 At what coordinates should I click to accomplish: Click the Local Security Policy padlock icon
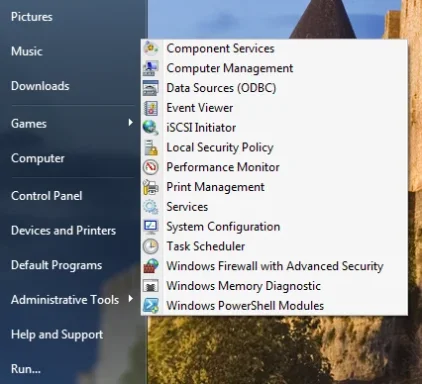click(x=151, y=147)
